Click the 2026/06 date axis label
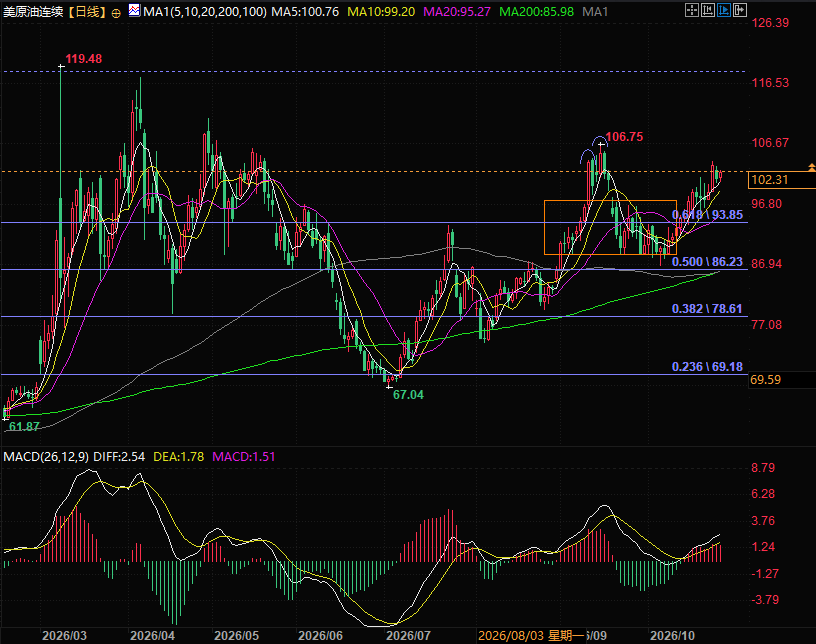This screenshot has width=816, height=644. (x=321, y=636)
